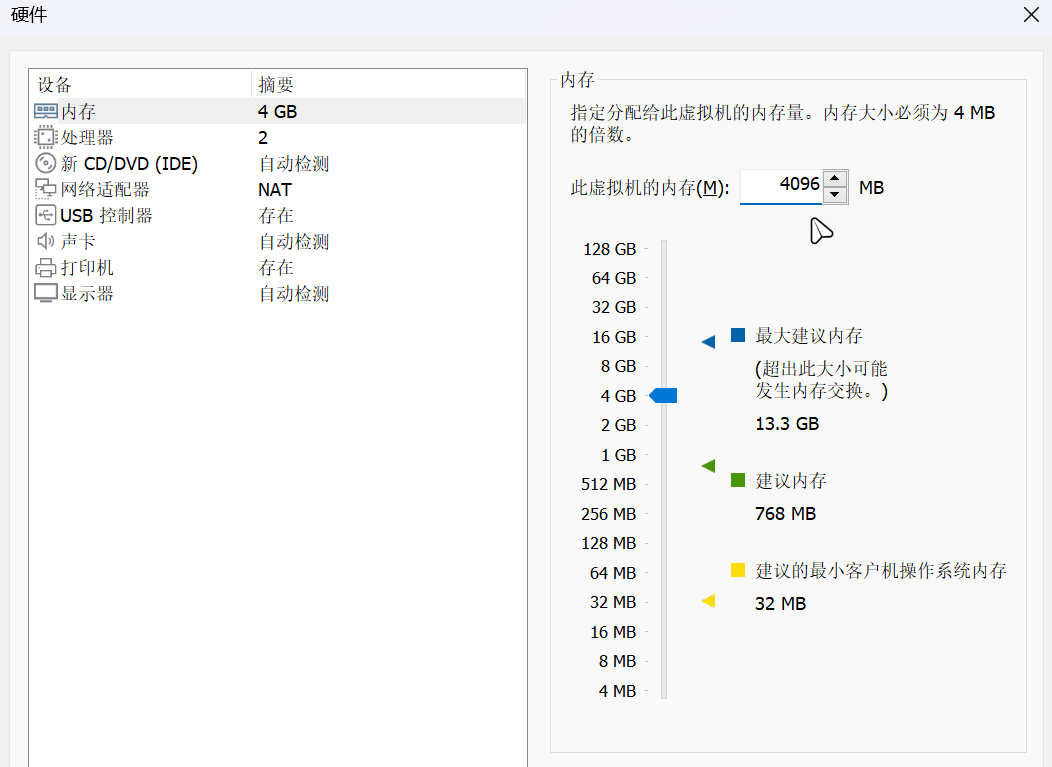Screen dimensions: 1052x767
Task: Select the 打印机 row
Action: point(277,267)
